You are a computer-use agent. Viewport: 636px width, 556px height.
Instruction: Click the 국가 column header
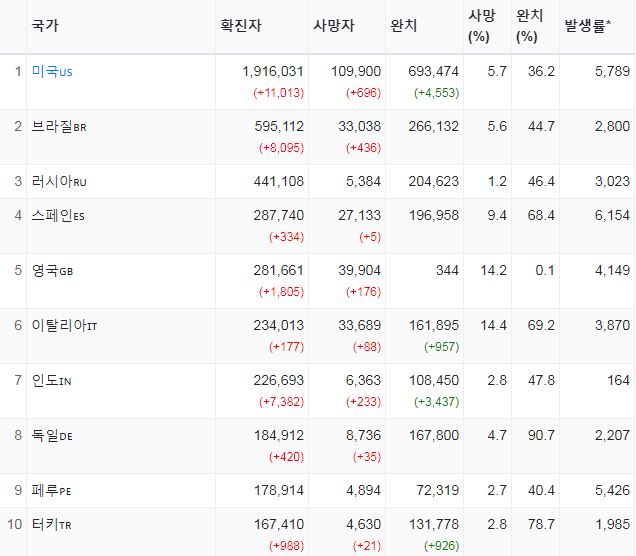click(x=44, y=26)
